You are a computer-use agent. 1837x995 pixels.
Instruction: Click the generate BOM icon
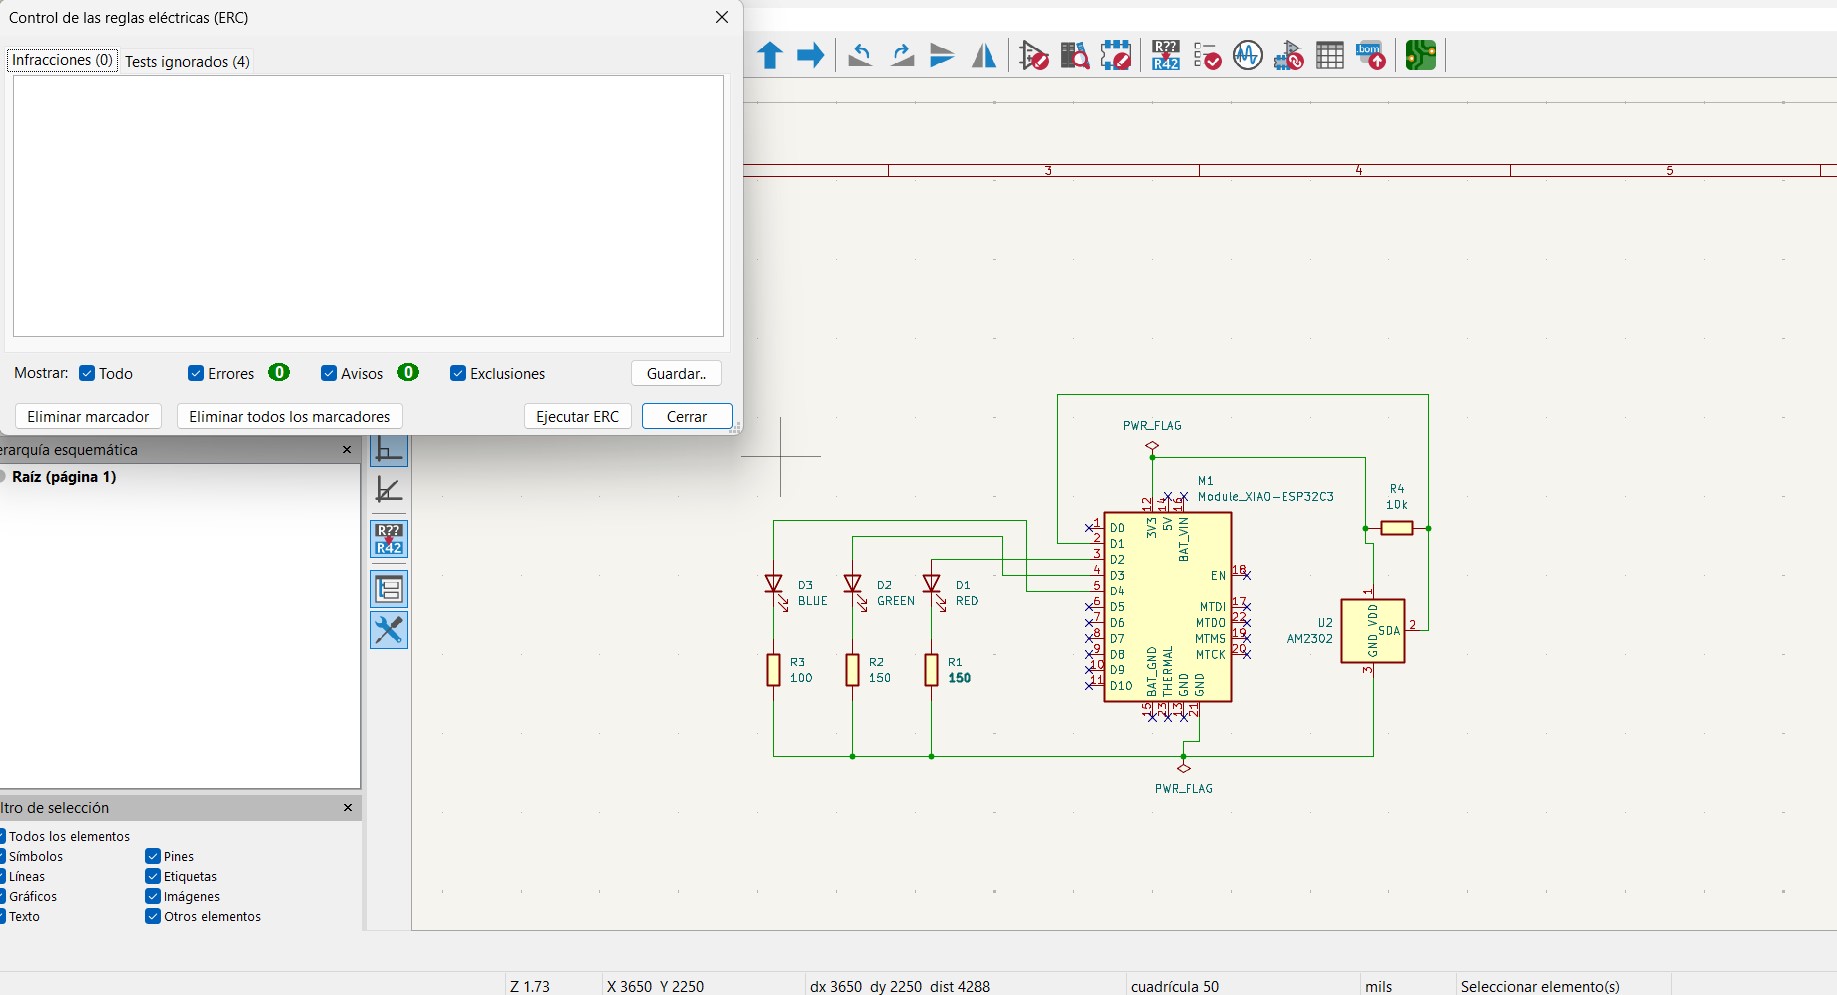click(1371, 56)
